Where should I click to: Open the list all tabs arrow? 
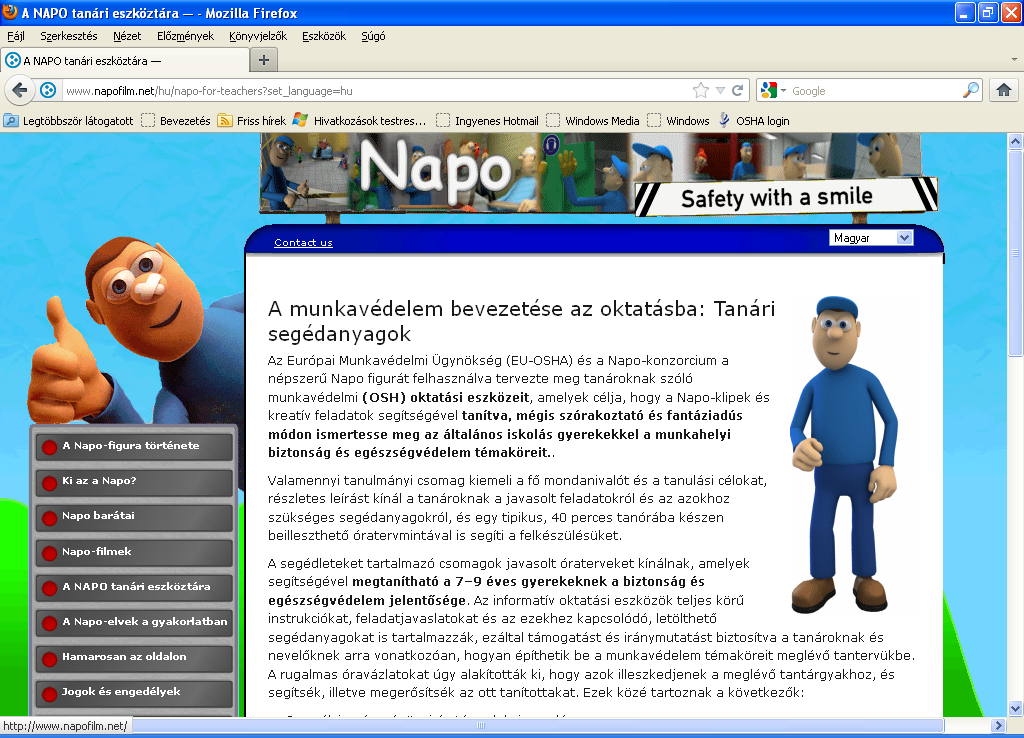pyautogui.click(x=1014, y=59)
